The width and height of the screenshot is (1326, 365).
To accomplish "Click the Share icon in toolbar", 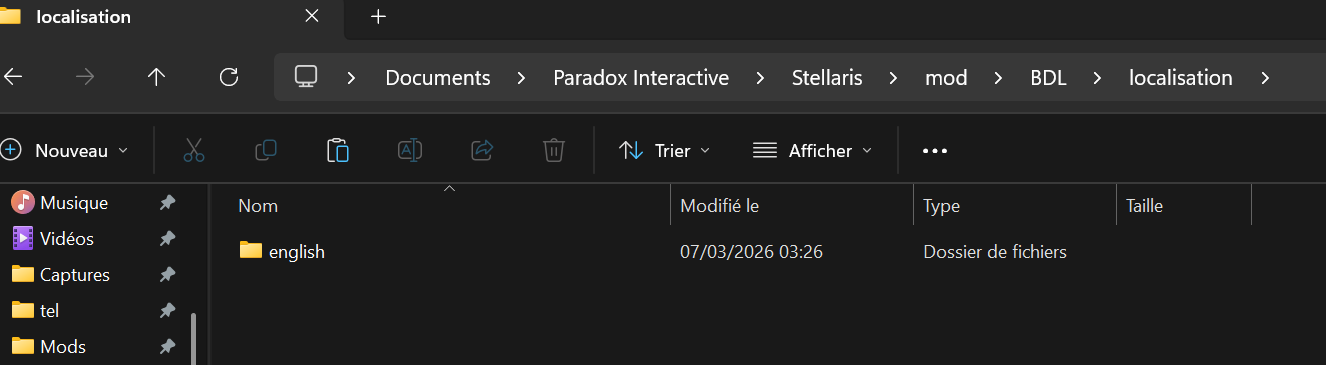I will tap(482, 151).
